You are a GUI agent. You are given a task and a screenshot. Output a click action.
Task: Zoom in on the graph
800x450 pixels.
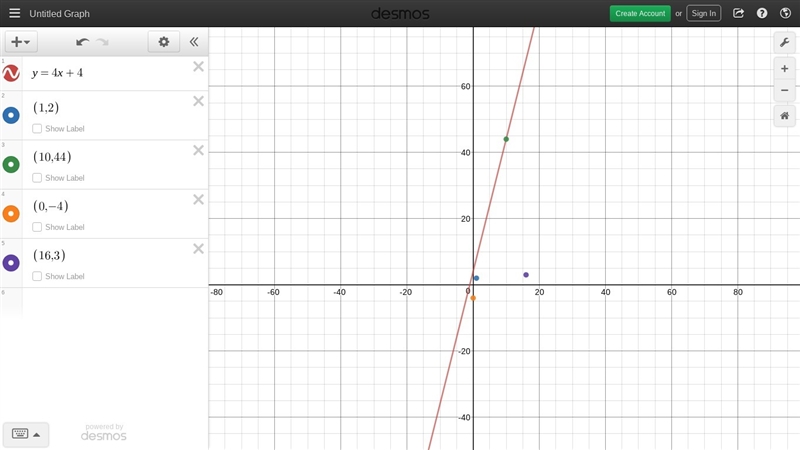point(785,69)
